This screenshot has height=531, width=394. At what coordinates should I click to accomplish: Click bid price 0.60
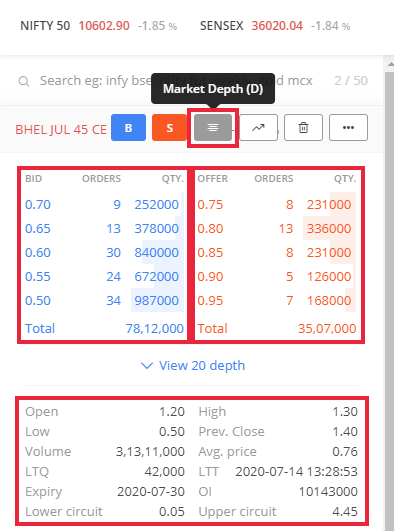38,253
